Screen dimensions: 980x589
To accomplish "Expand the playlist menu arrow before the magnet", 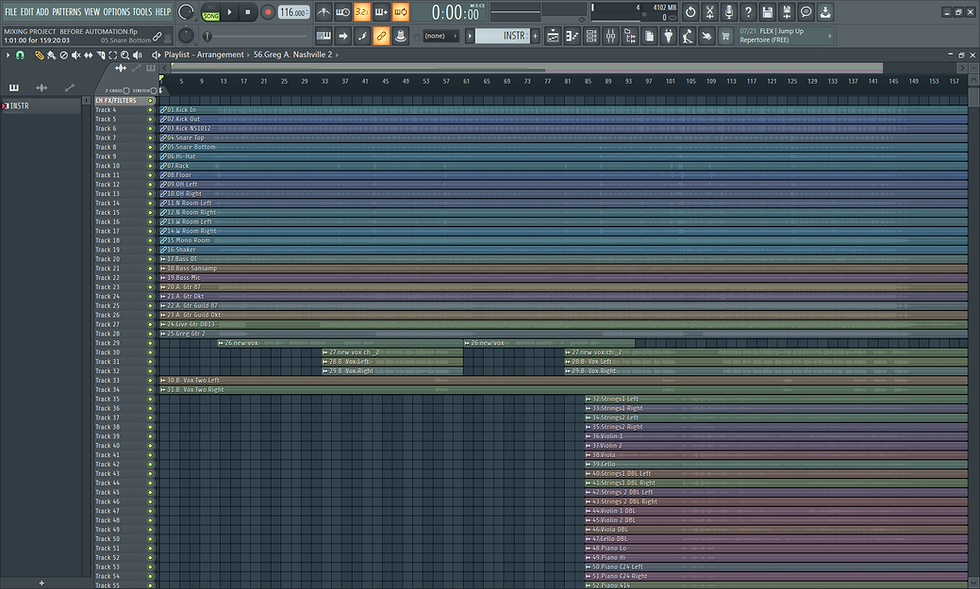I will (x=6, y=54).
